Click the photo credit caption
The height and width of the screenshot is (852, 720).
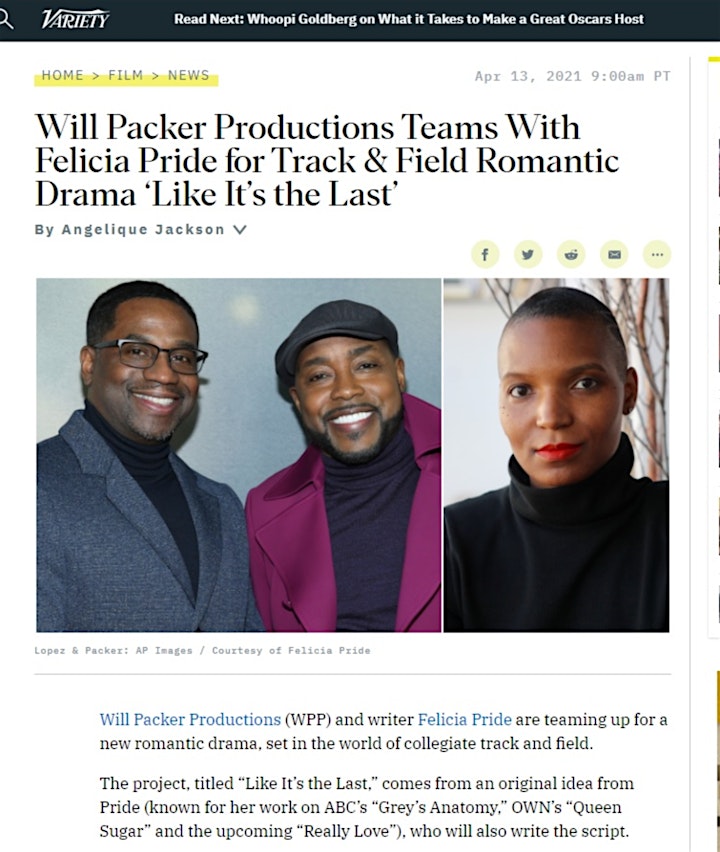point(202,650)
